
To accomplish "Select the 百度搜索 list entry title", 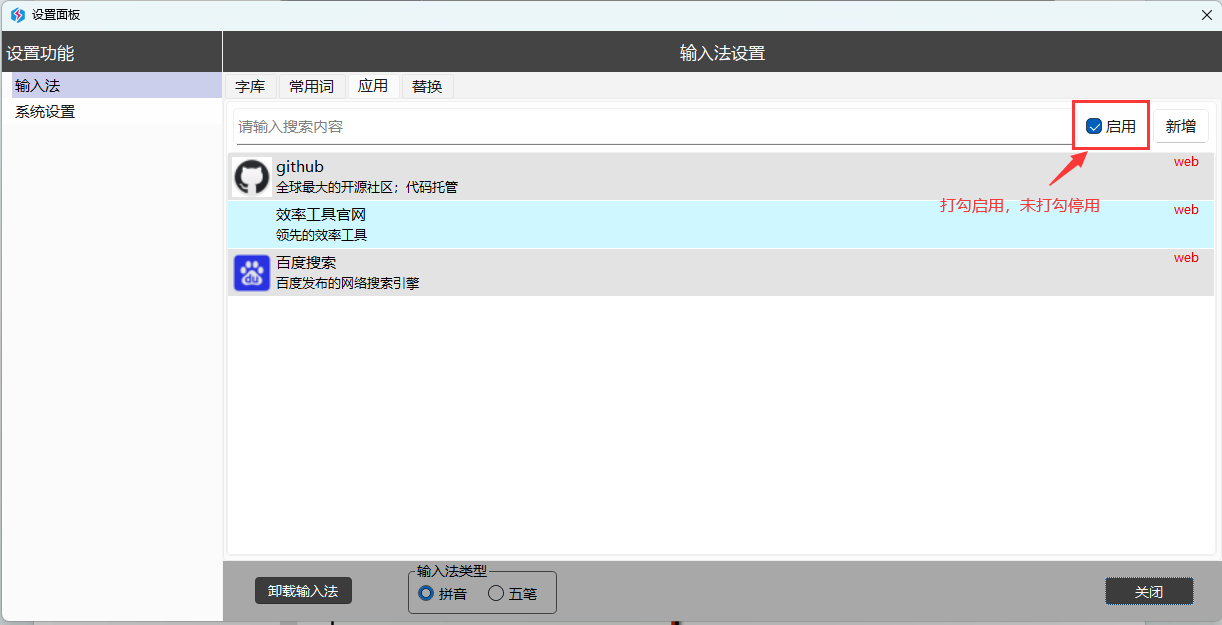I will (306, 263).
